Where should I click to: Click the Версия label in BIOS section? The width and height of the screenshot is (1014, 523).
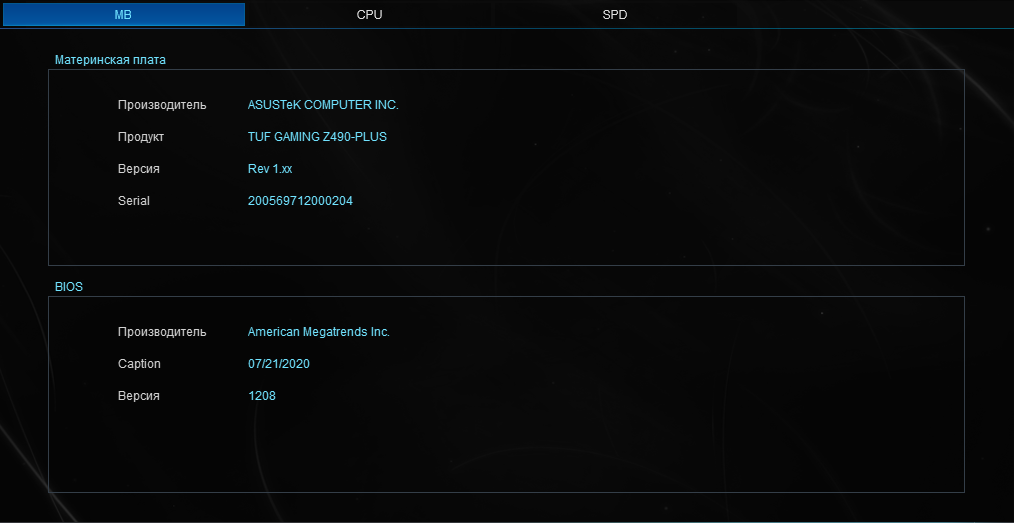(x=139, y=396)
